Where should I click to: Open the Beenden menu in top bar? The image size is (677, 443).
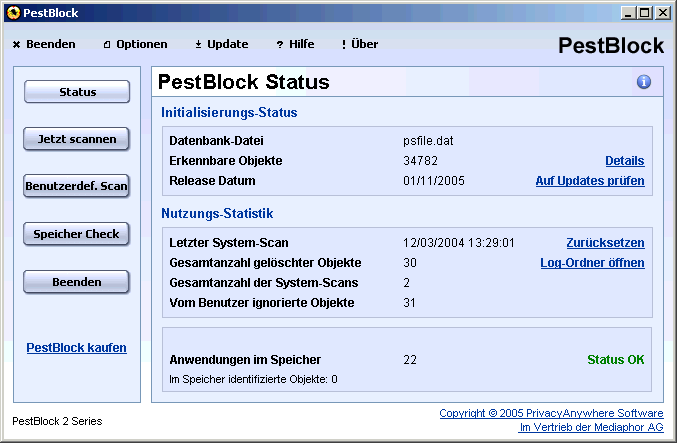click(x=44, y=44)
